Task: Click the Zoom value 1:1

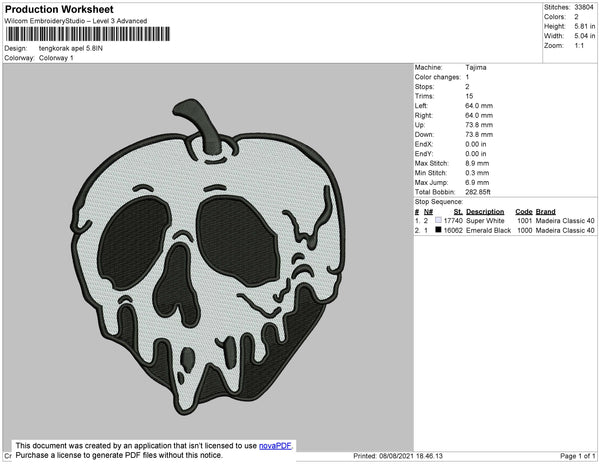Action: click(x=579, y=46)
